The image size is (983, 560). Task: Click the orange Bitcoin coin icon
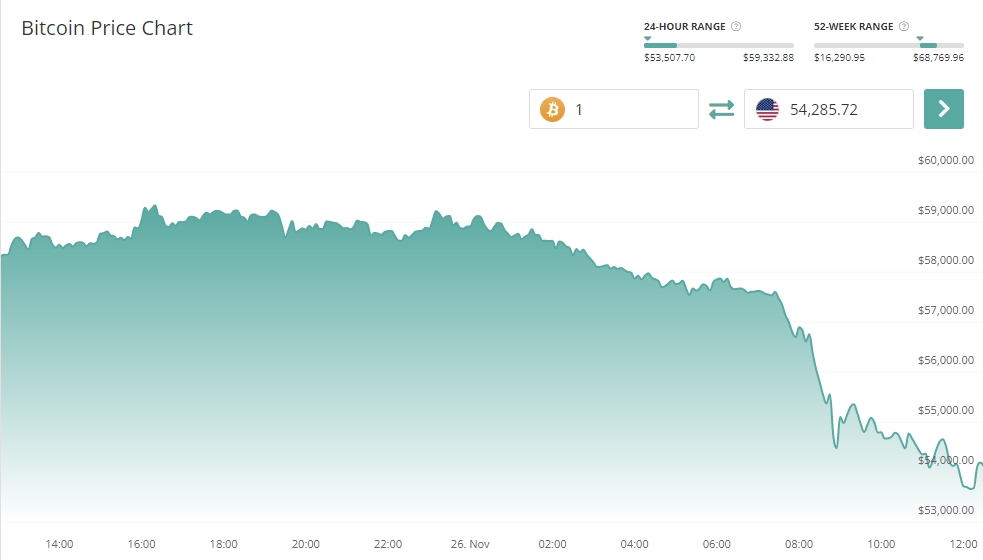[x=553, y=109]
